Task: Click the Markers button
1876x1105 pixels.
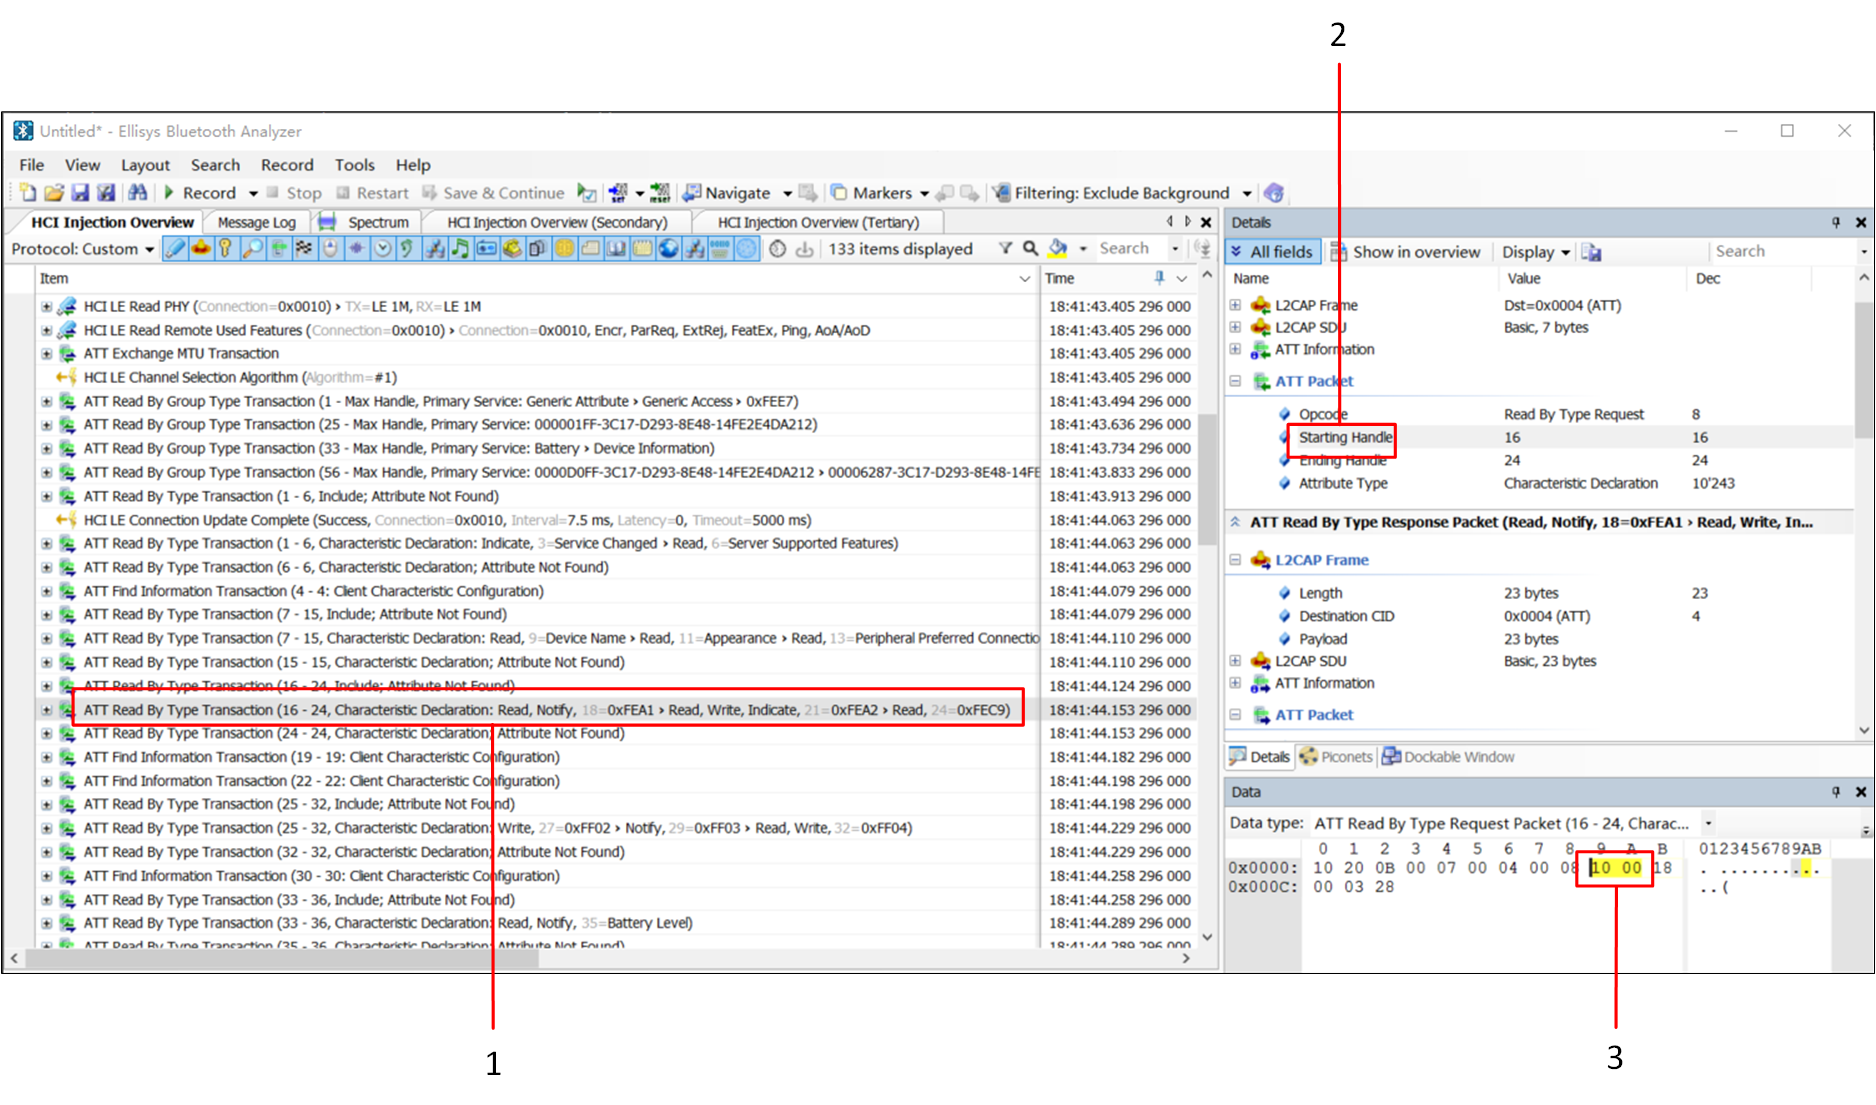Action: 880,193
